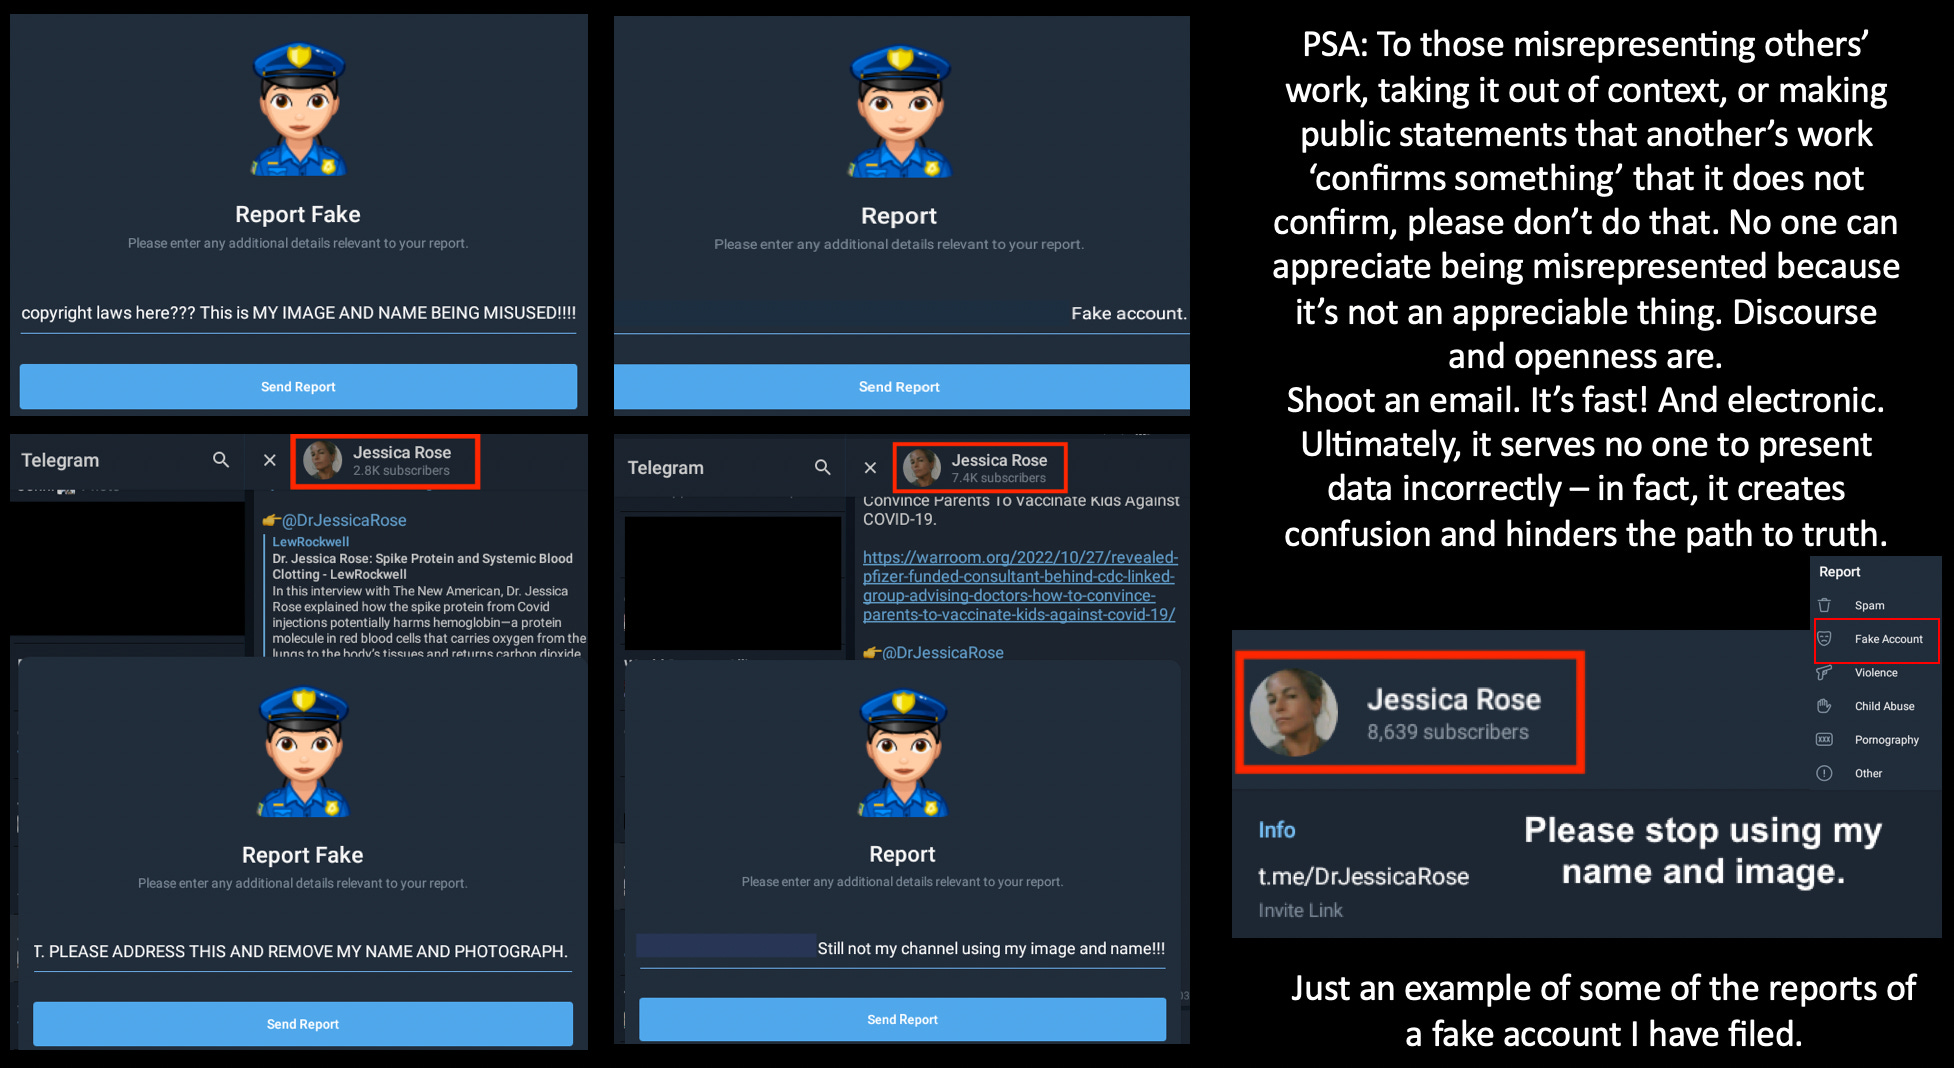Close the middle chat with the X icon
The image size is (1954, 1068).
pos(870,467)
